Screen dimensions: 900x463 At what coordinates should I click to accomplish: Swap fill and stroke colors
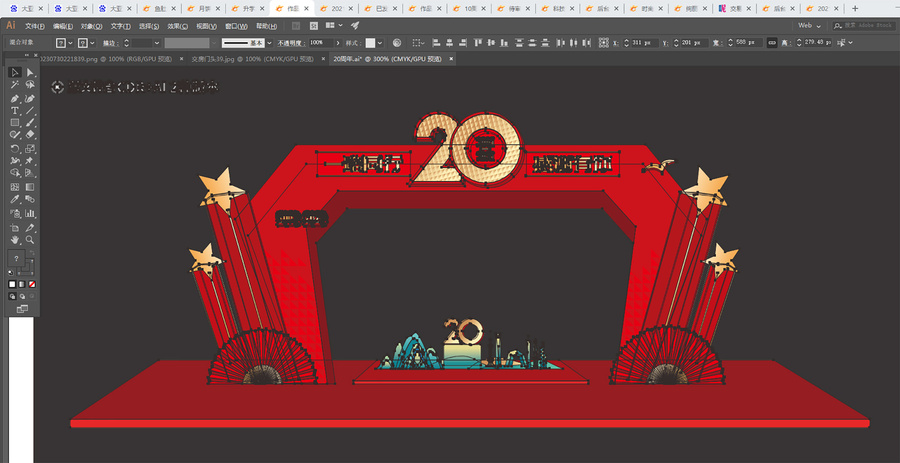tap(33, 253)
